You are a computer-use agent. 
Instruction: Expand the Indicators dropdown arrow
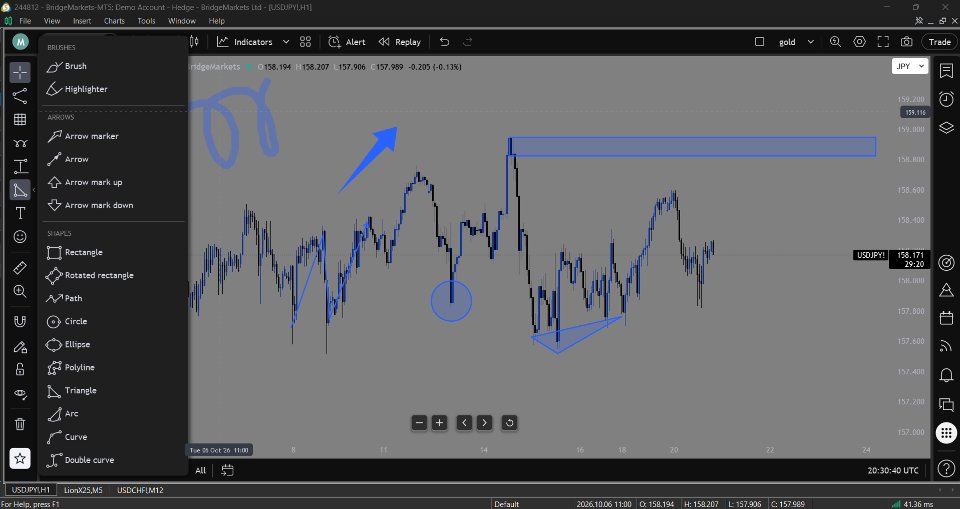pos(285,42)
